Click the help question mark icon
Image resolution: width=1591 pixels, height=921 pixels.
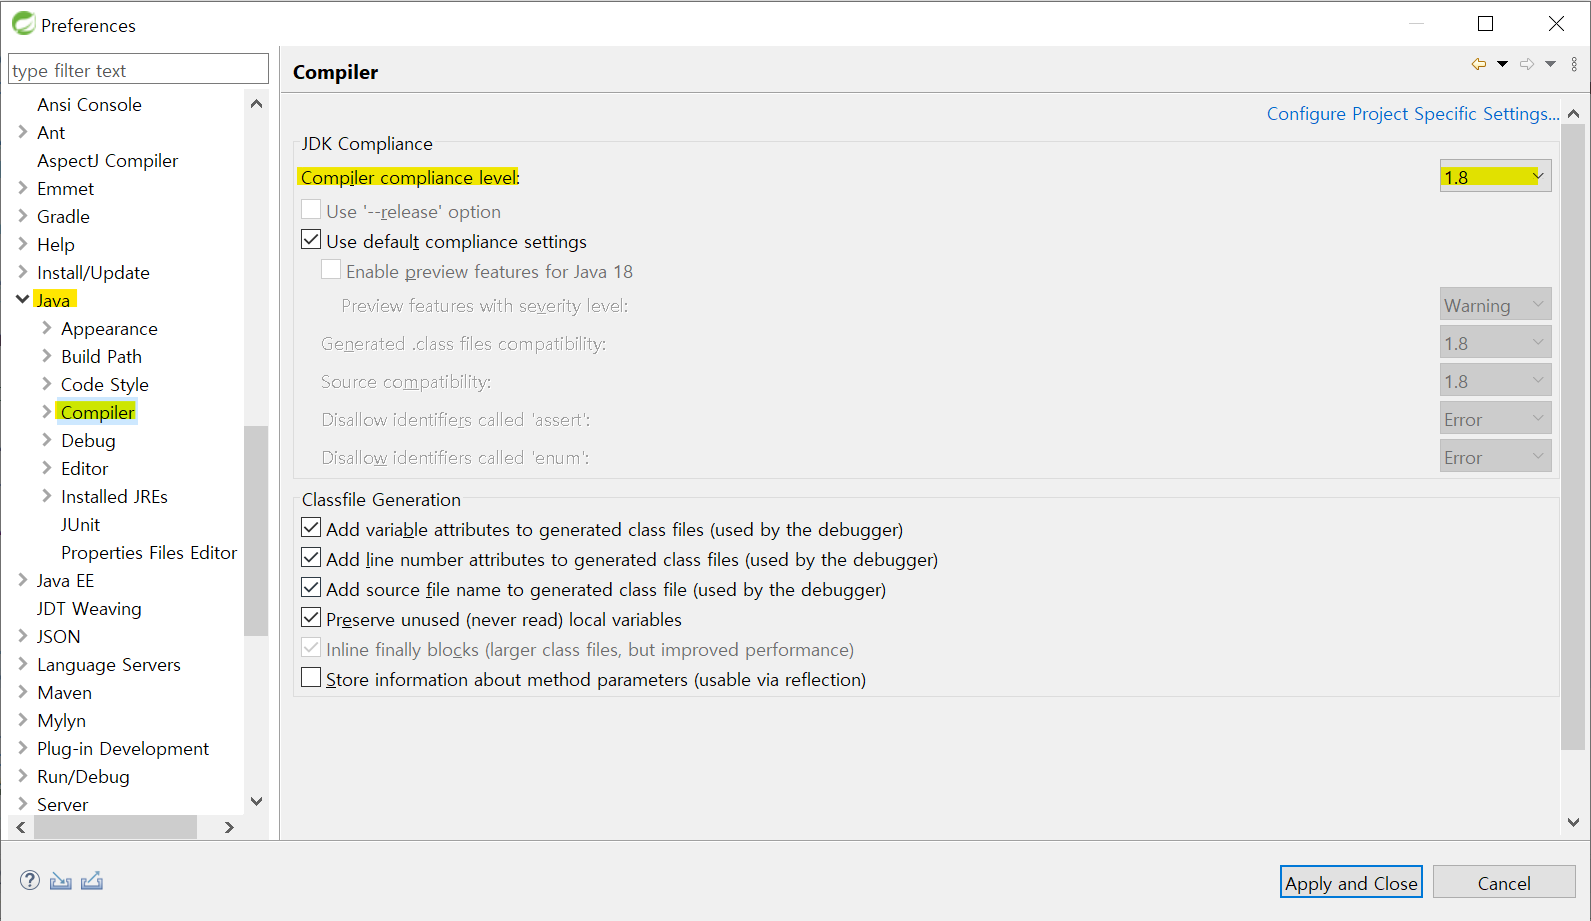click(30, 880)
